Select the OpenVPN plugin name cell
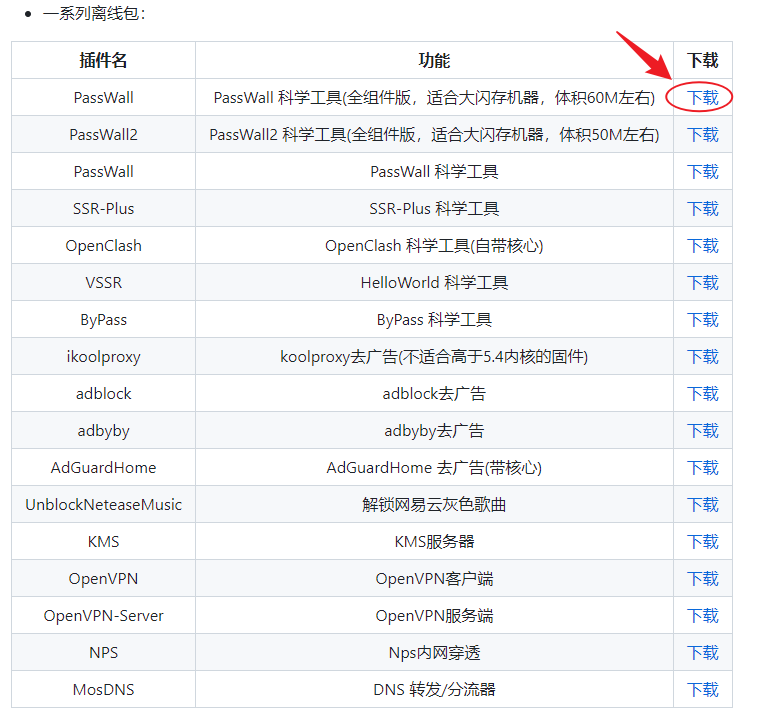The height and width of the screenshot is (722, 757). (x=103, y=579)
